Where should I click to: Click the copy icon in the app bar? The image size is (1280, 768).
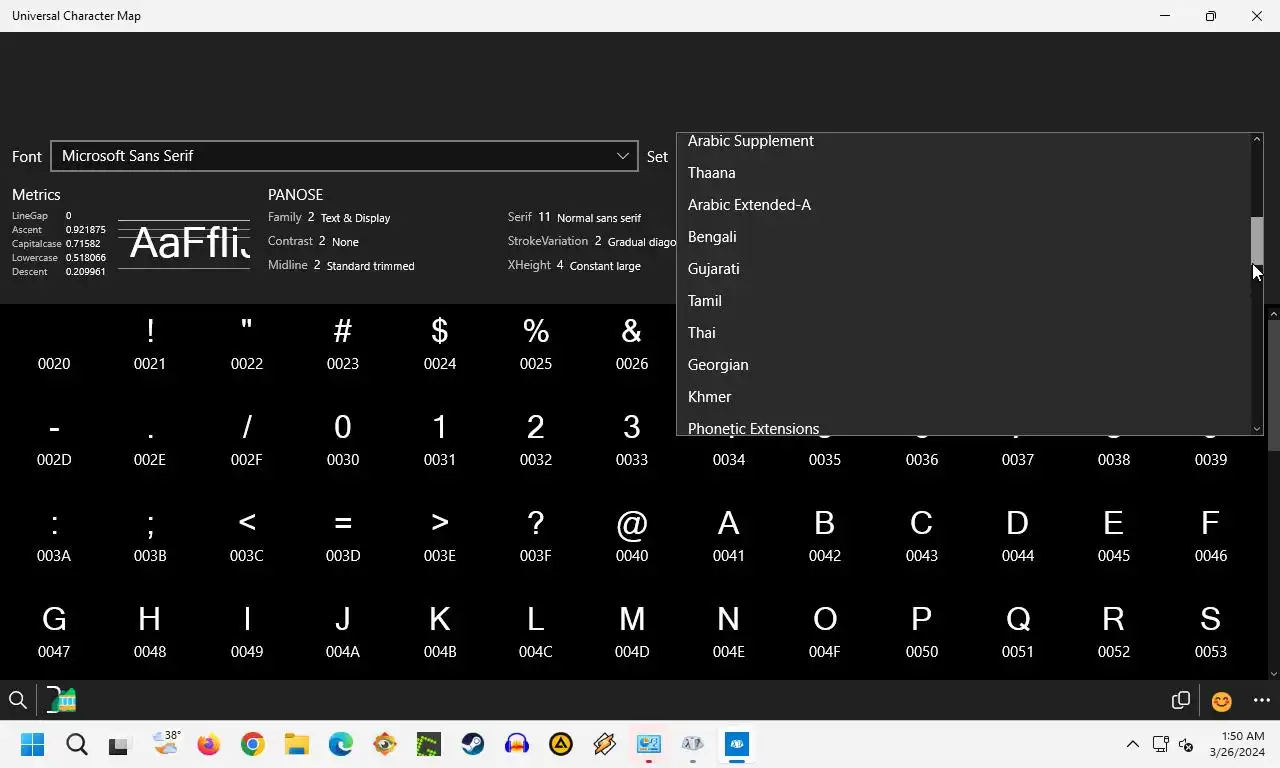coord(1181,700)
